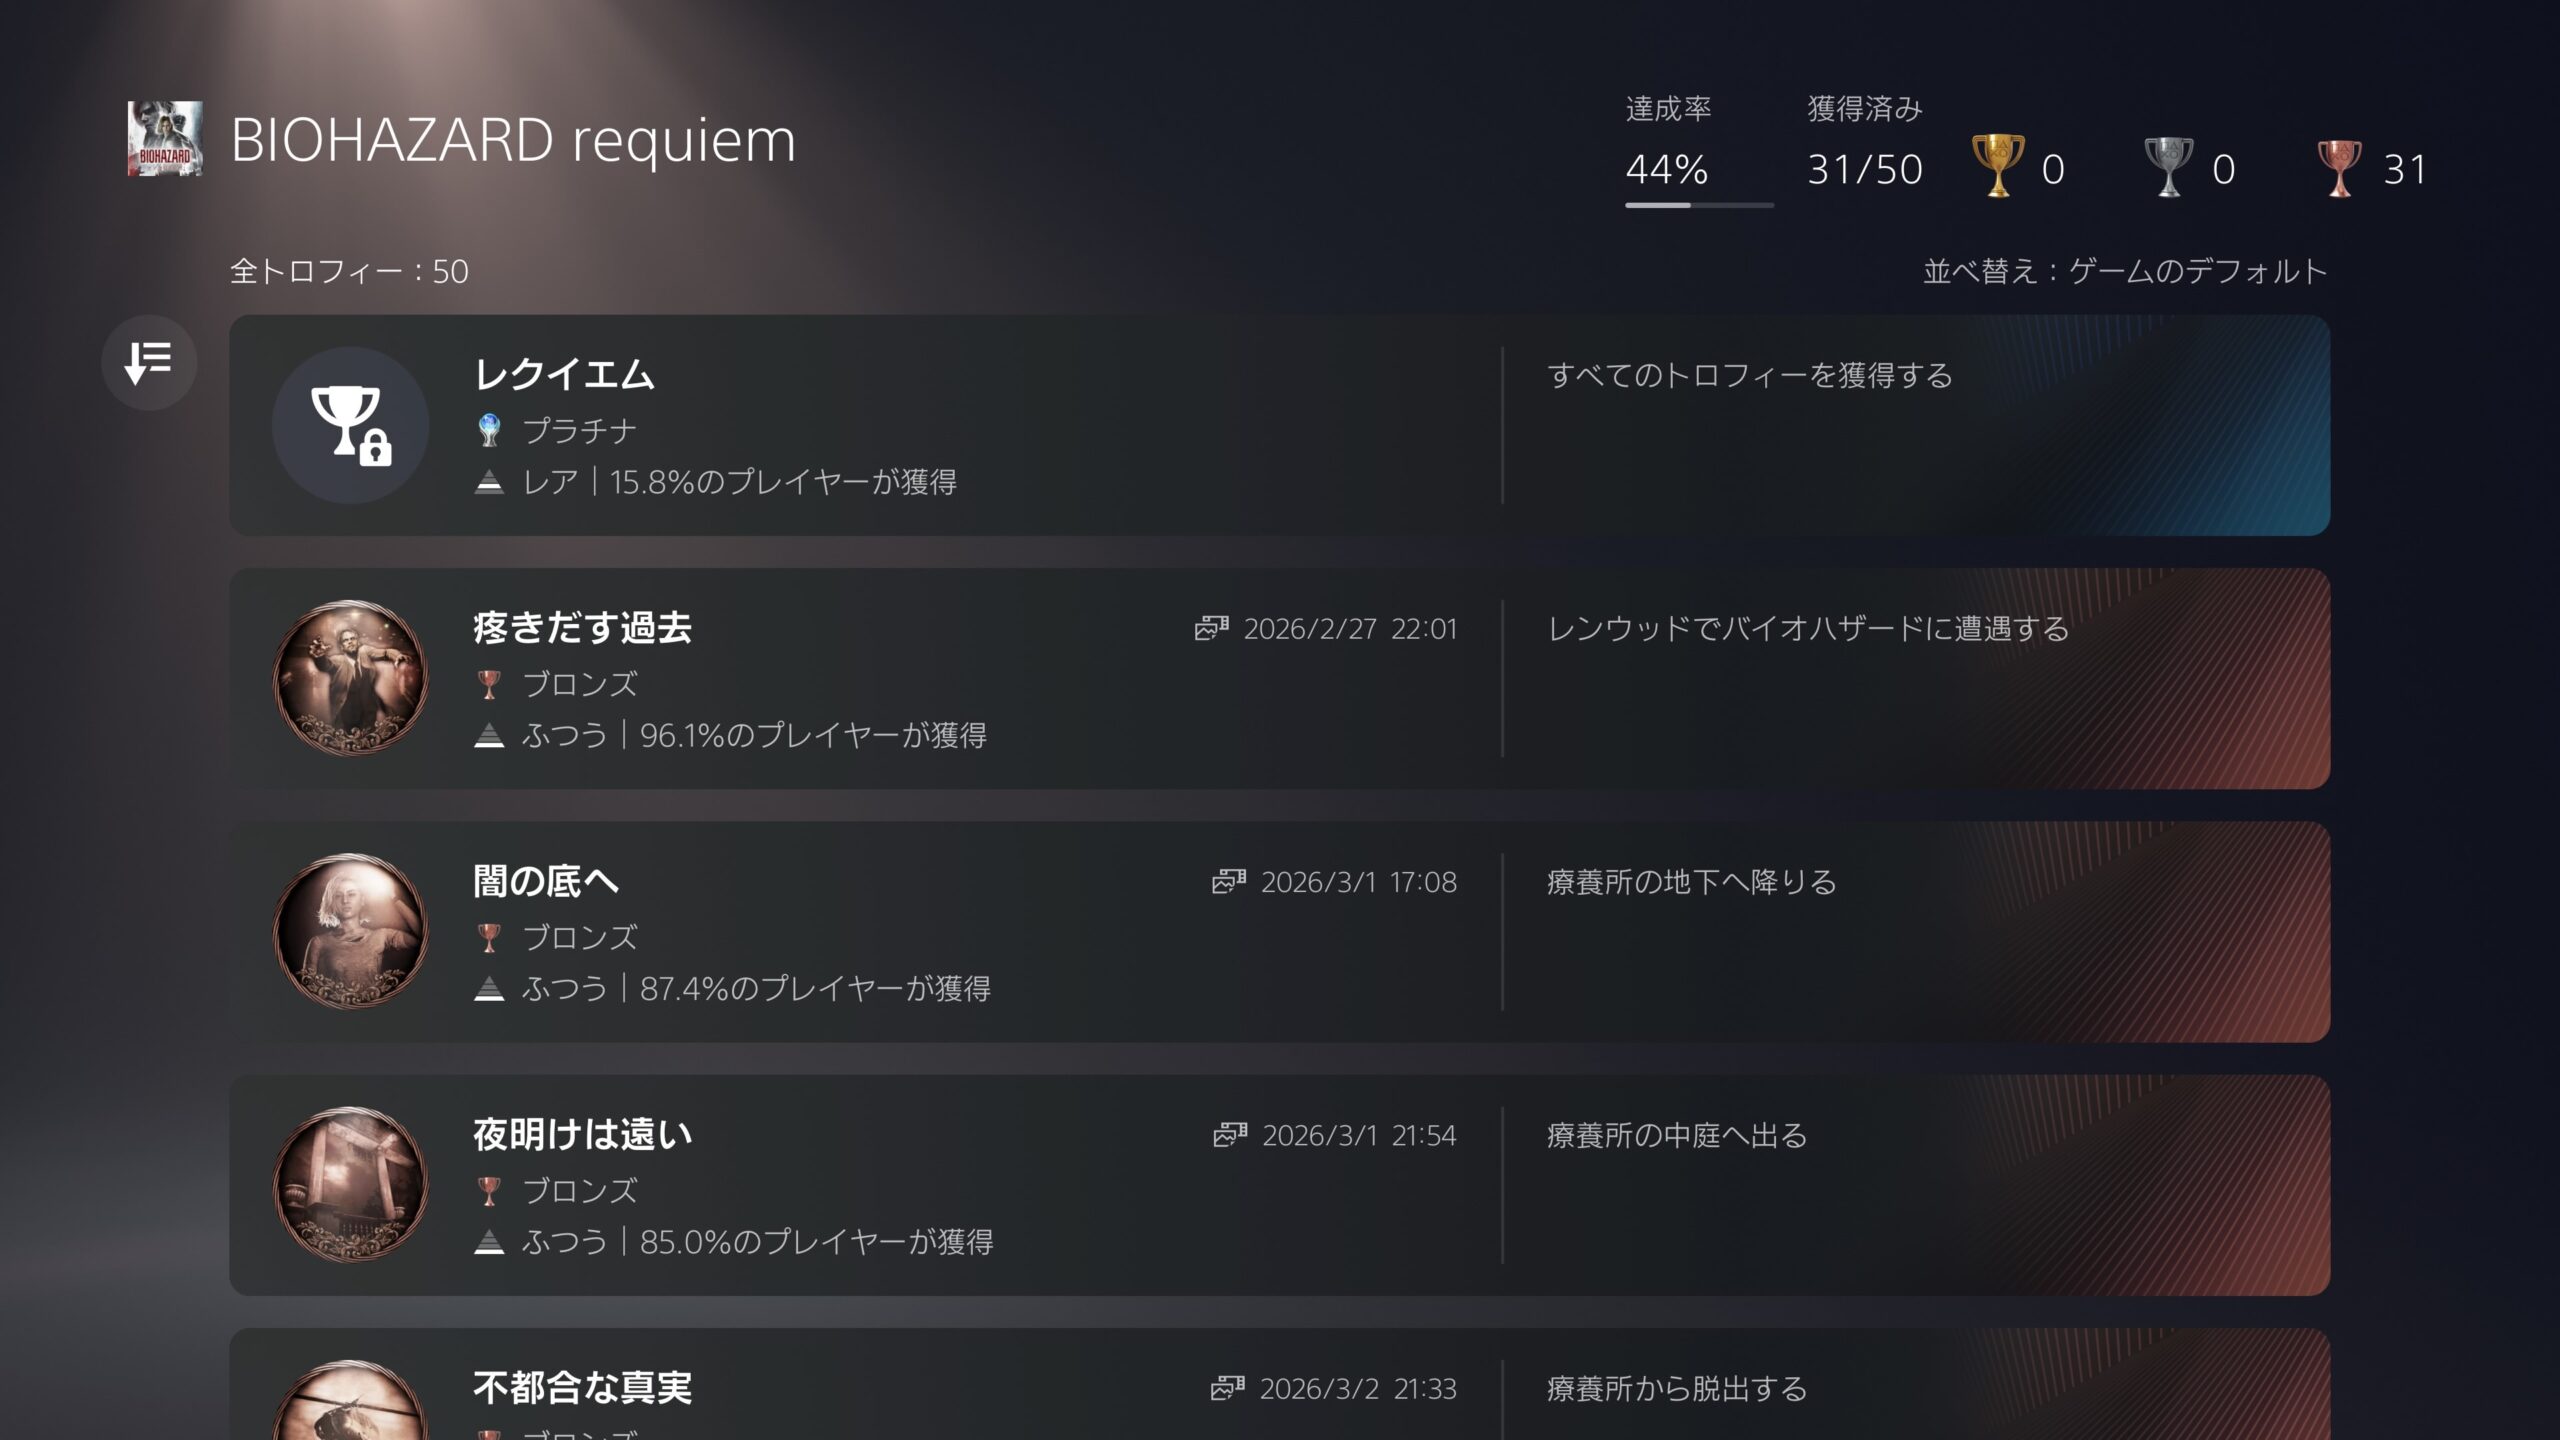This screenshot has height=1440, width=2560.
Task: Click the 獲得済み 31/50 counter
Action: click(x=1865, y=168)
